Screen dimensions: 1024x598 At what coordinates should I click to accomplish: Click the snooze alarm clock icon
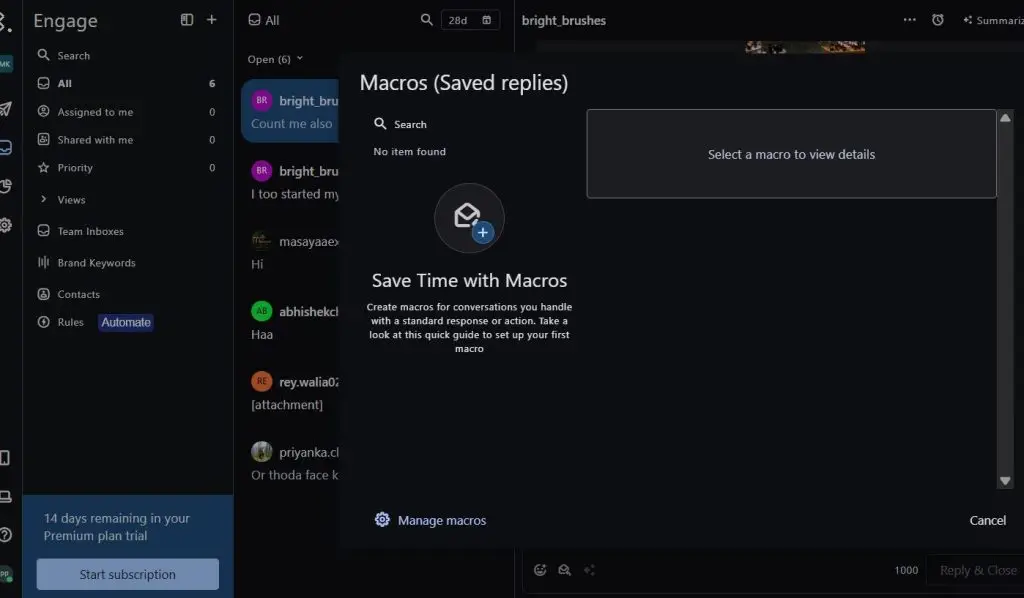938,20
